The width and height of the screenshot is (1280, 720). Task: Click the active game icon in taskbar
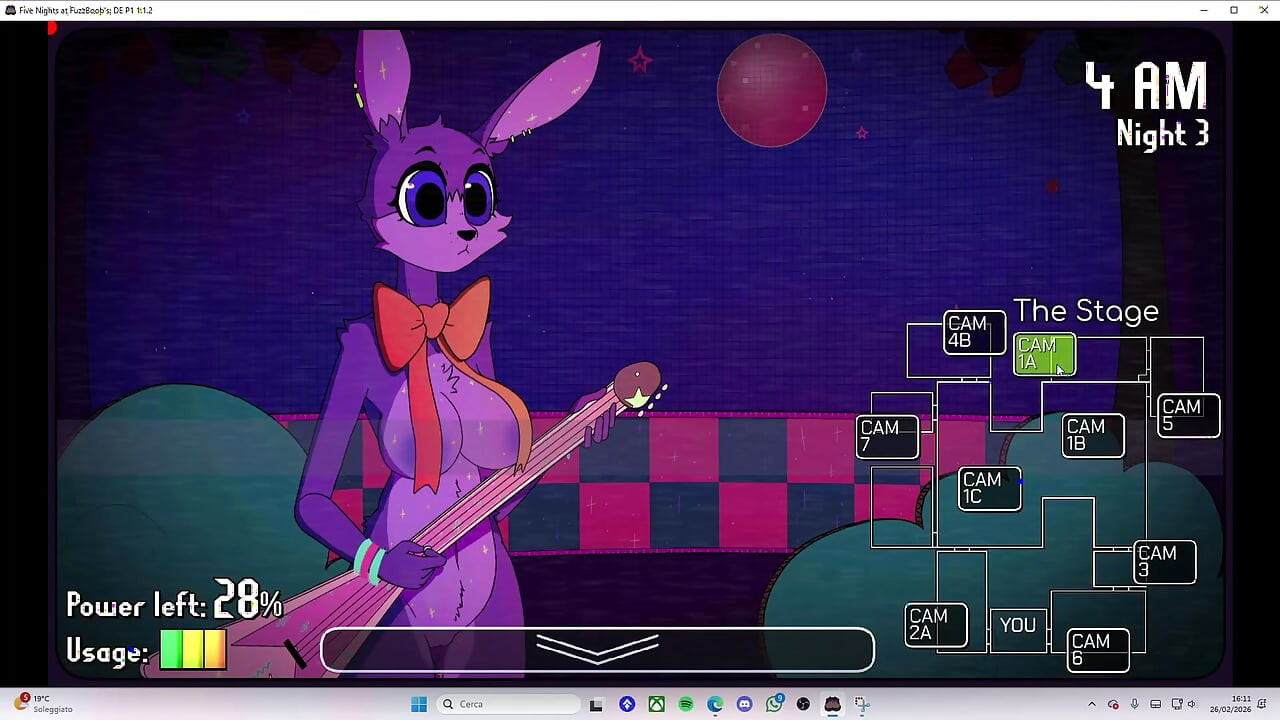(832, 704)
